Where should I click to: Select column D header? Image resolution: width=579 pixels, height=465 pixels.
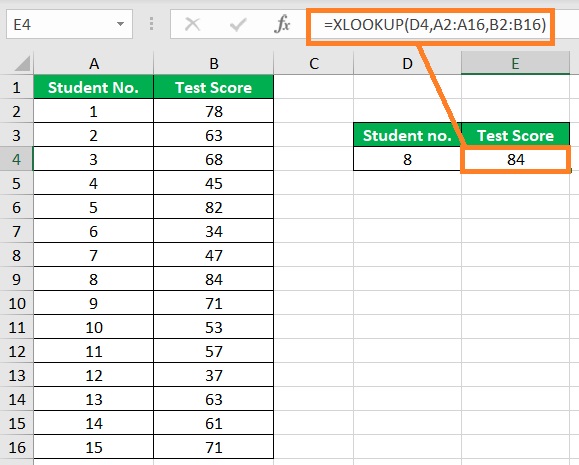[x=407, y=64]
